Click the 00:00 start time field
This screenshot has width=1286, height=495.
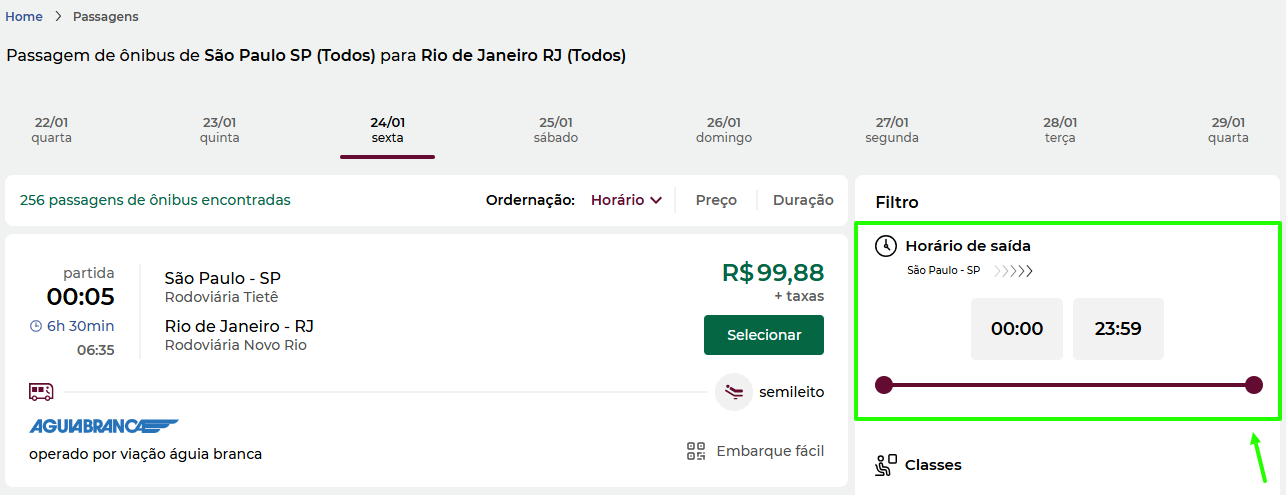[x=1017, y=329]
